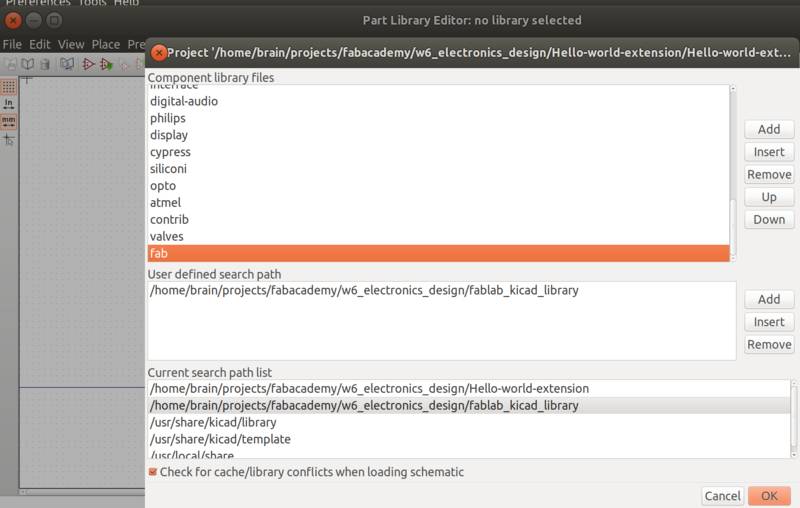The image size is (800, 508).
Task: Select the 'cypress' library entry
Action: point(438,152)
